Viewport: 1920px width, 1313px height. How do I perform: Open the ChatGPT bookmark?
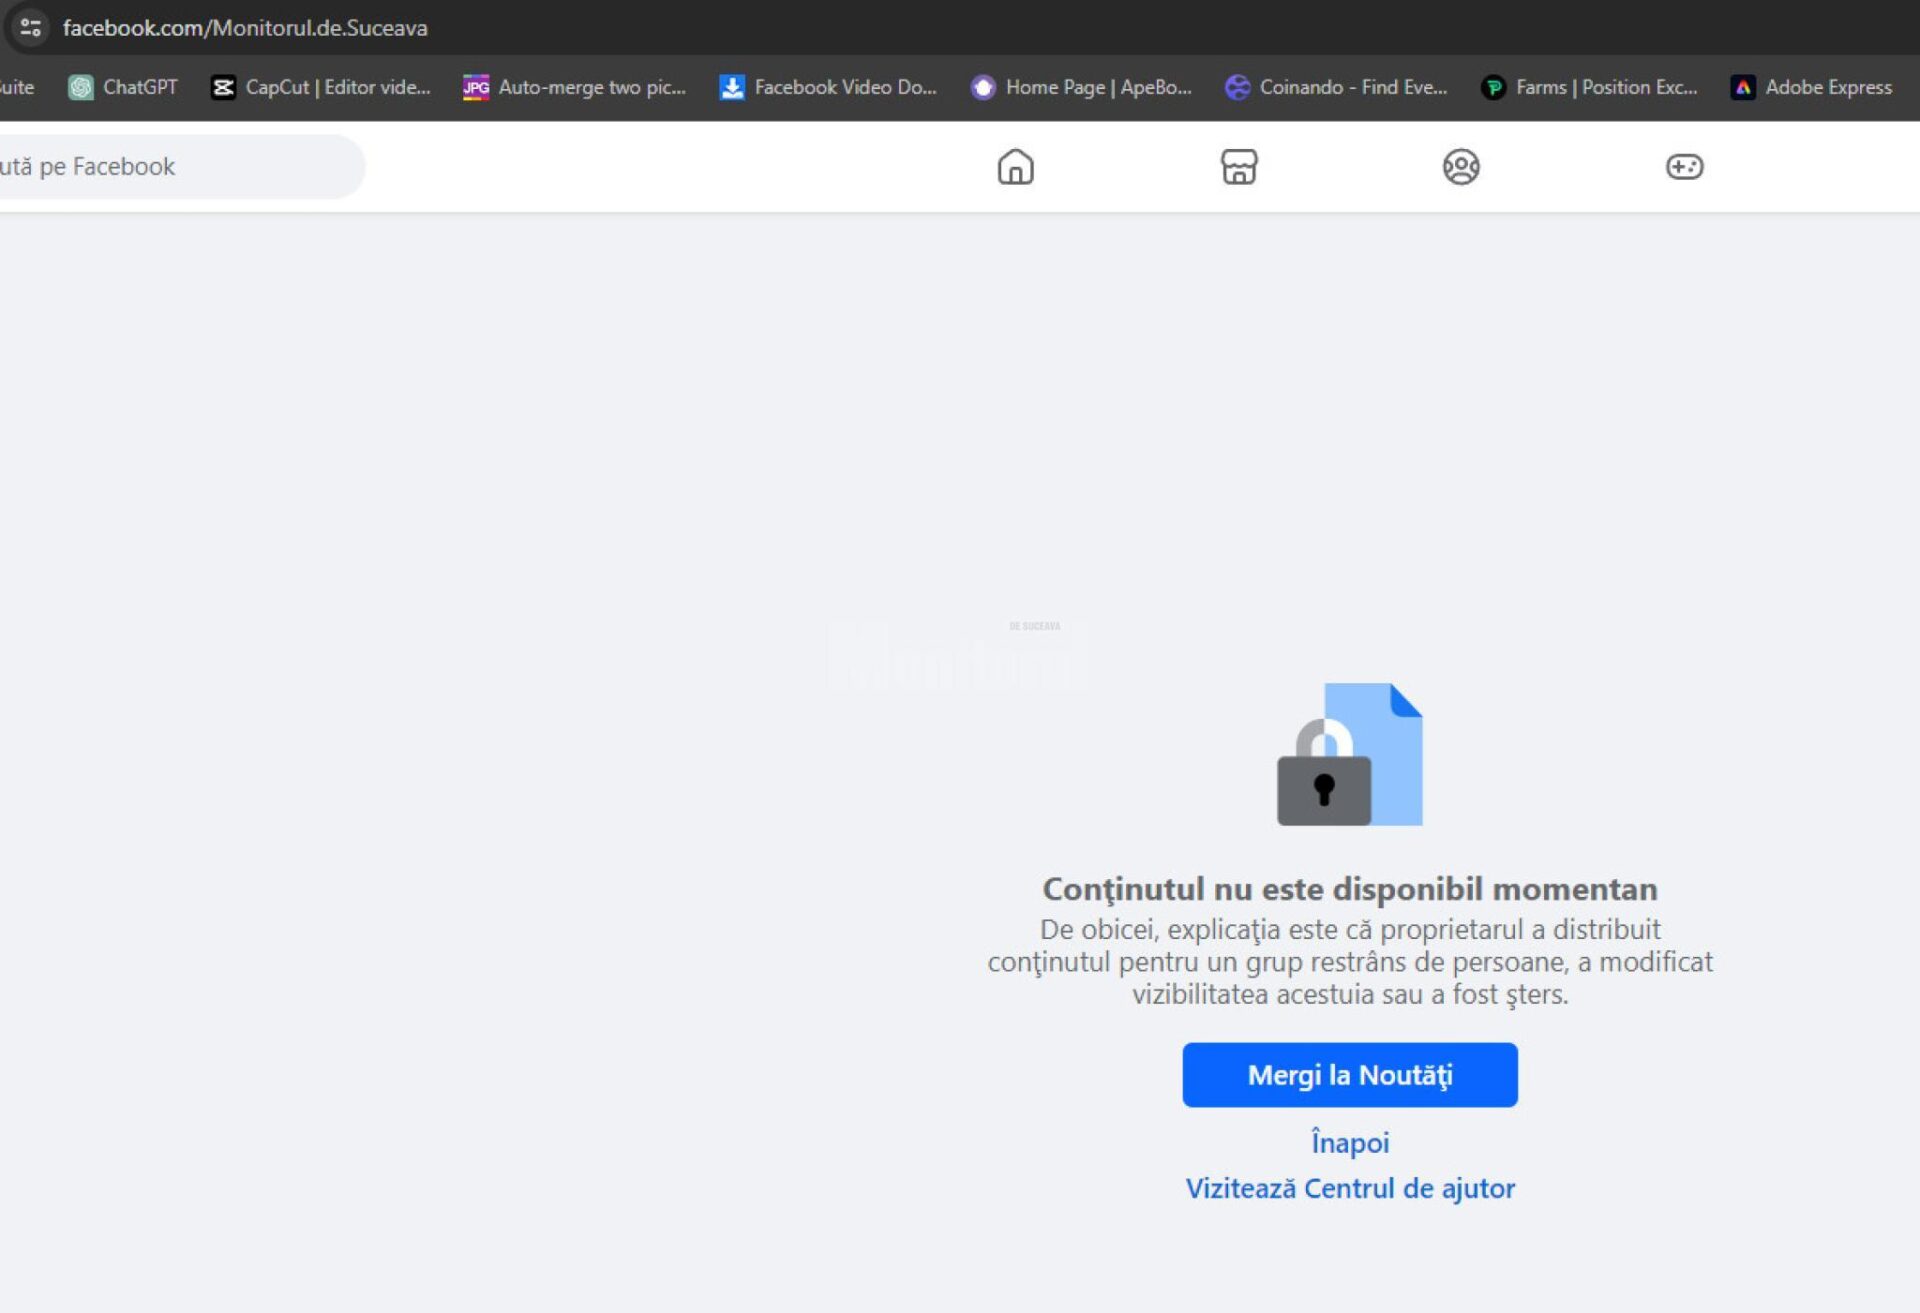[x=123, y=87]
